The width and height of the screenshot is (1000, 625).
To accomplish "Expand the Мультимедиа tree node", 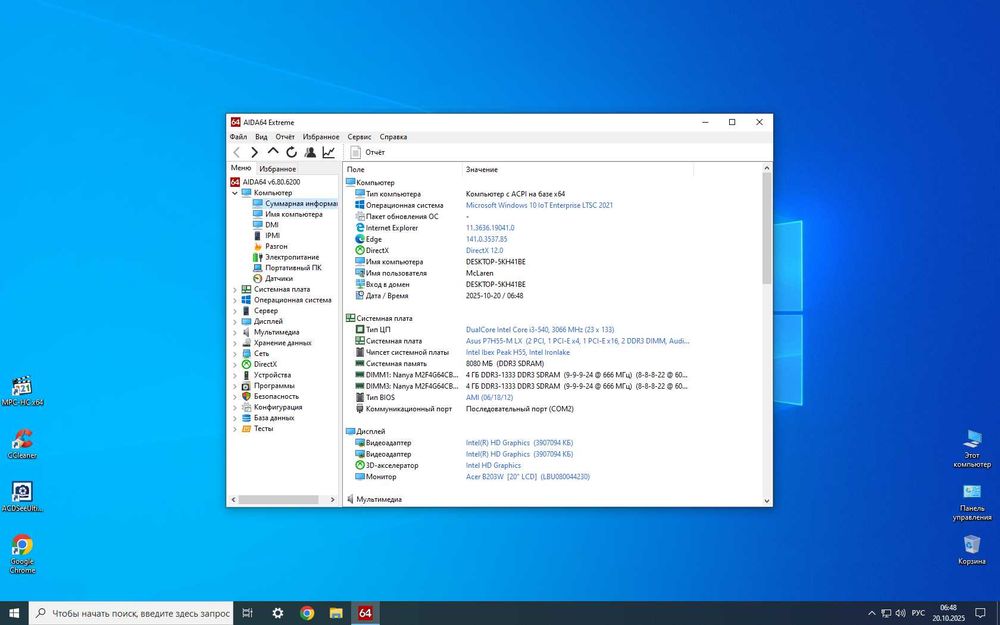I will 235,333.
